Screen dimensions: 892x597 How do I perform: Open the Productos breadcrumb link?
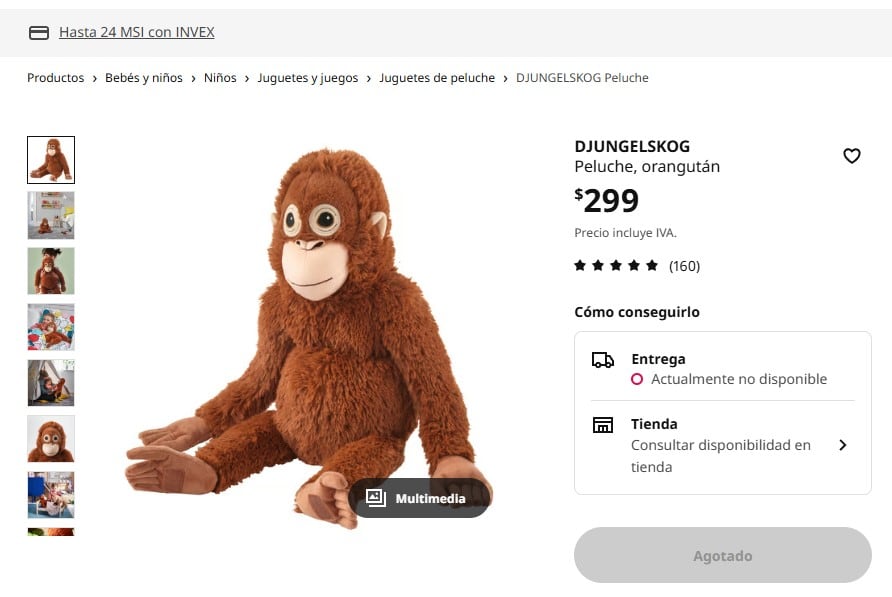(55, 77)
